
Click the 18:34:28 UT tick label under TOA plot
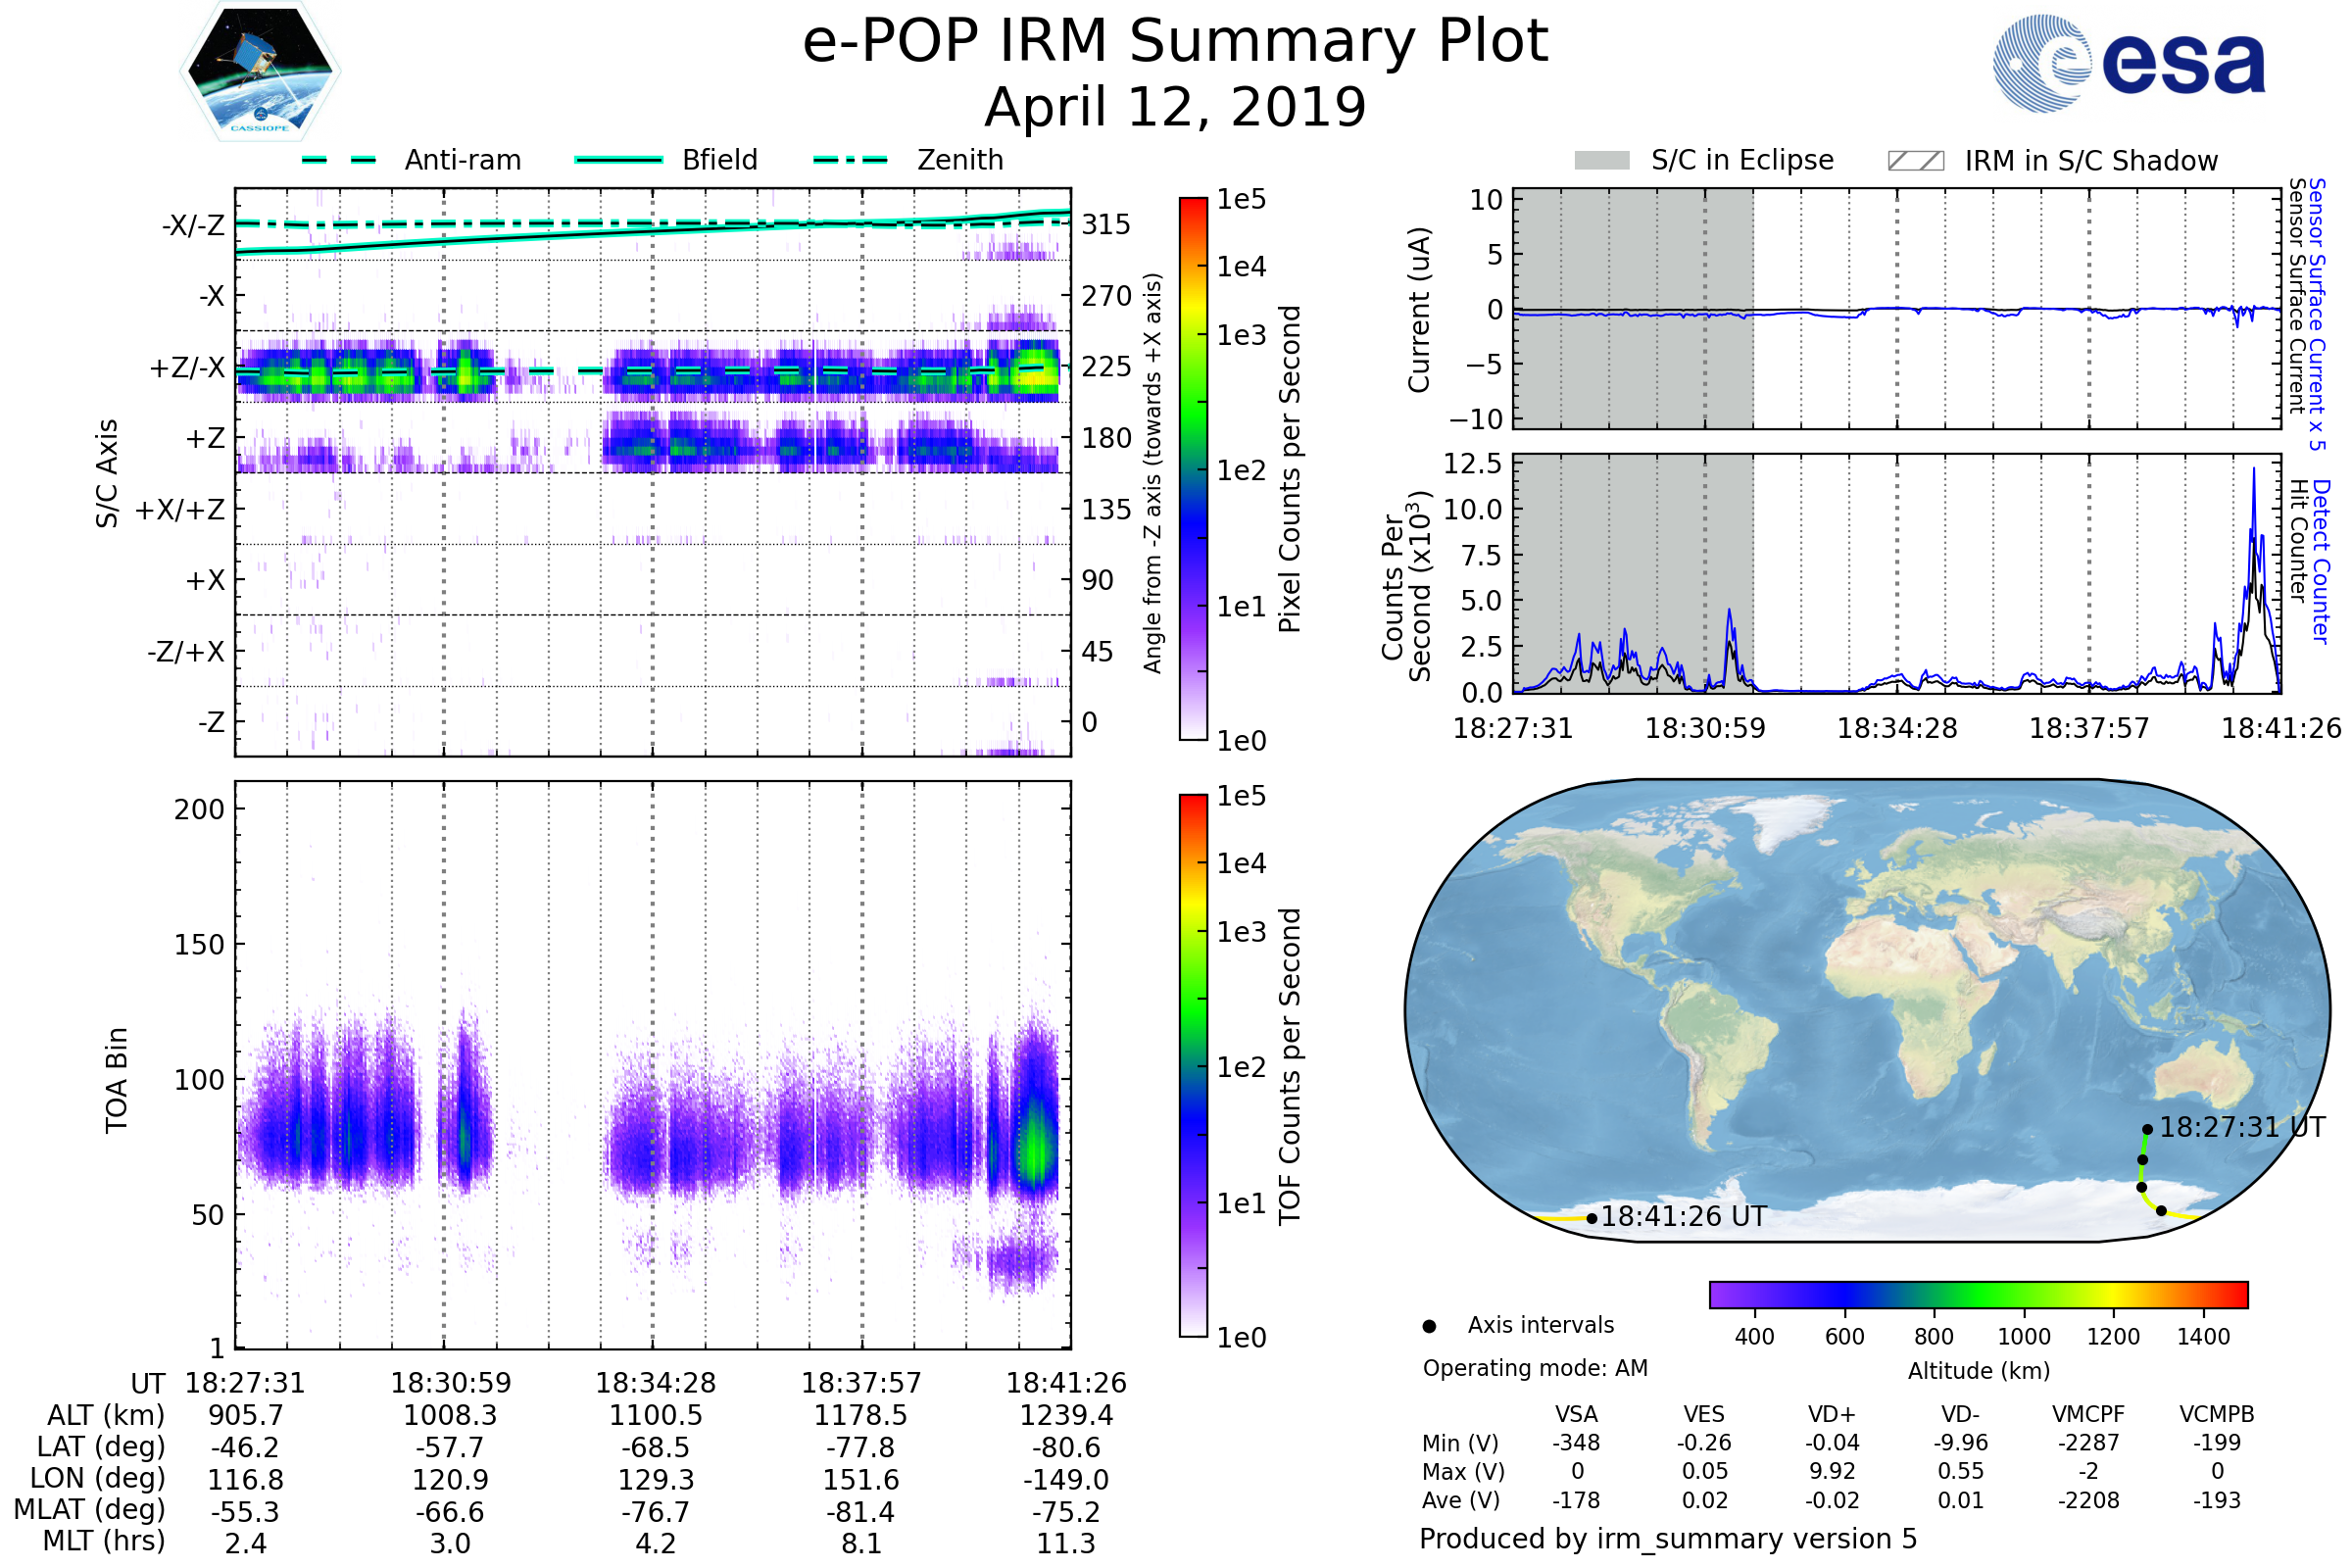(656, 1383)
